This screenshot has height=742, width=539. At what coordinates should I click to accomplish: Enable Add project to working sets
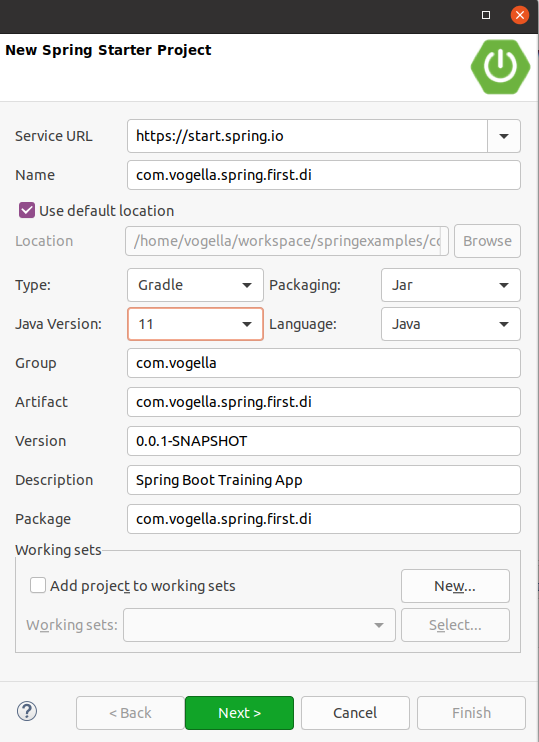pyautogui.click(x=38, y=585)
